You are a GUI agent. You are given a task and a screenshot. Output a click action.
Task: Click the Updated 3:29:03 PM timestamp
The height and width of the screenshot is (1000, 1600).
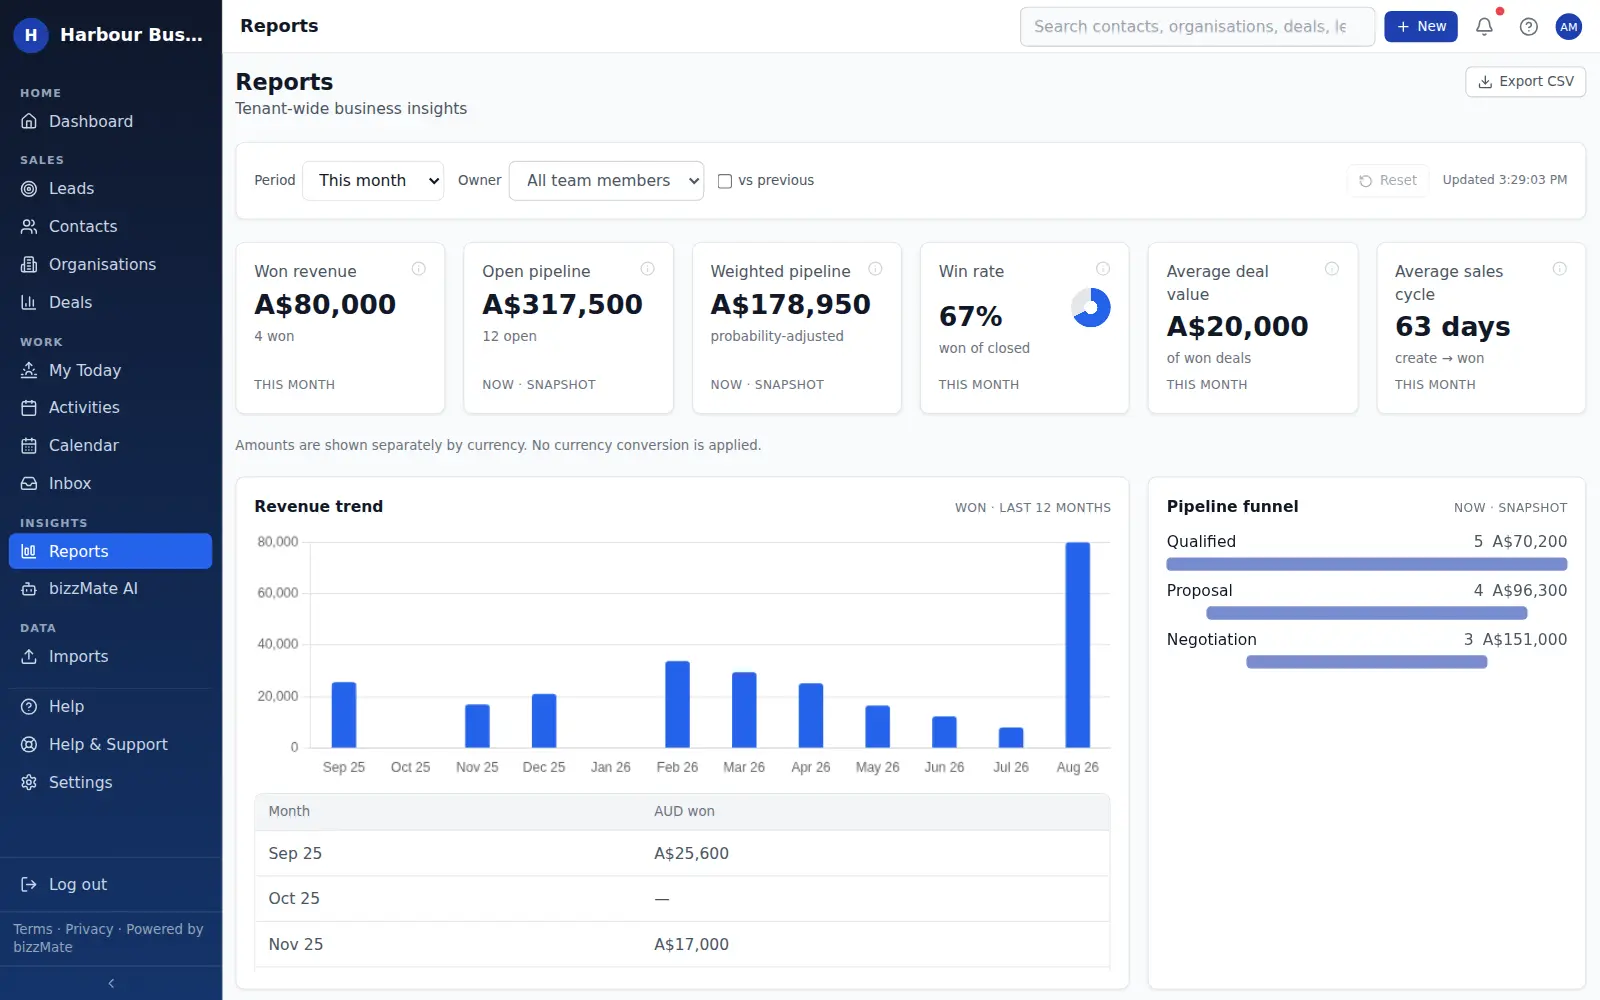tap(1504, 180)
